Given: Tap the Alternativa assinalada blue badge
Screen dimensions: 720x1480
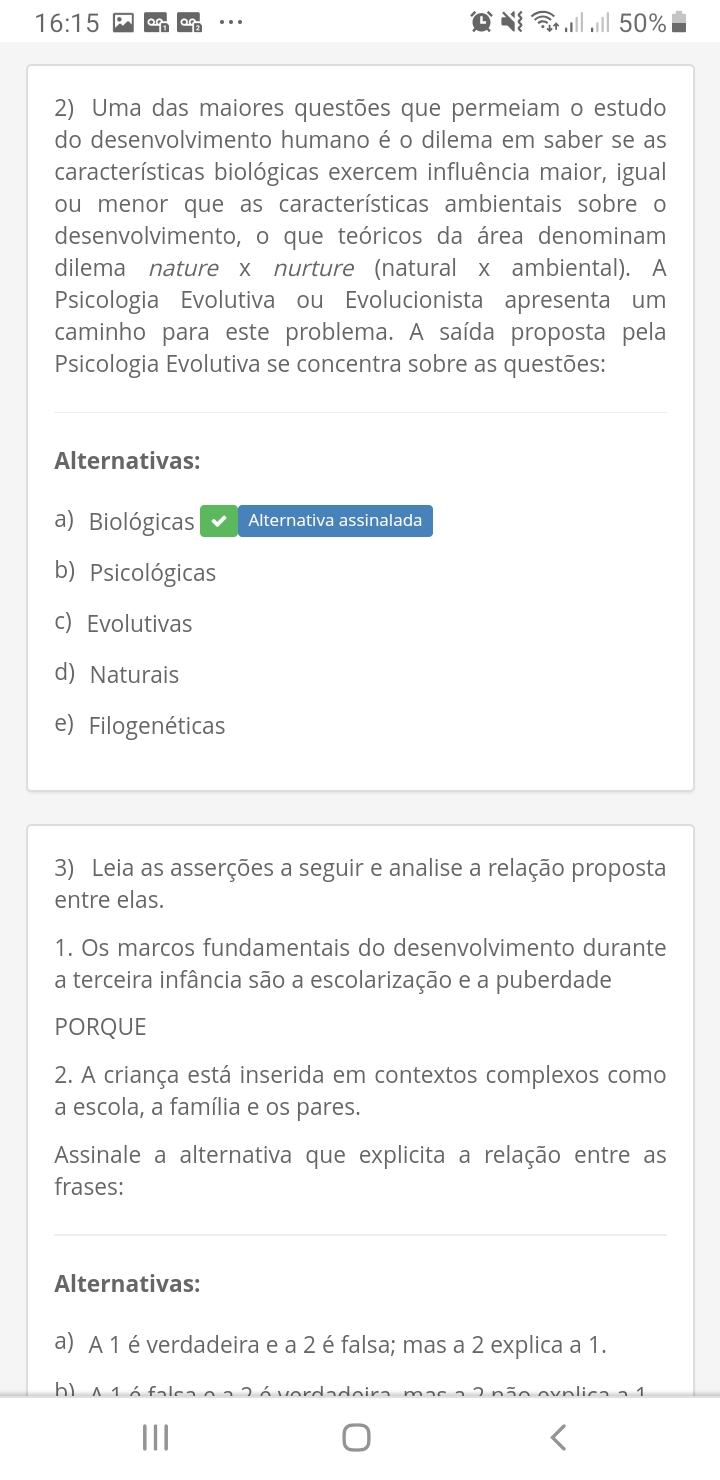Looking at the screenshot, I should (x=335, y=521).
